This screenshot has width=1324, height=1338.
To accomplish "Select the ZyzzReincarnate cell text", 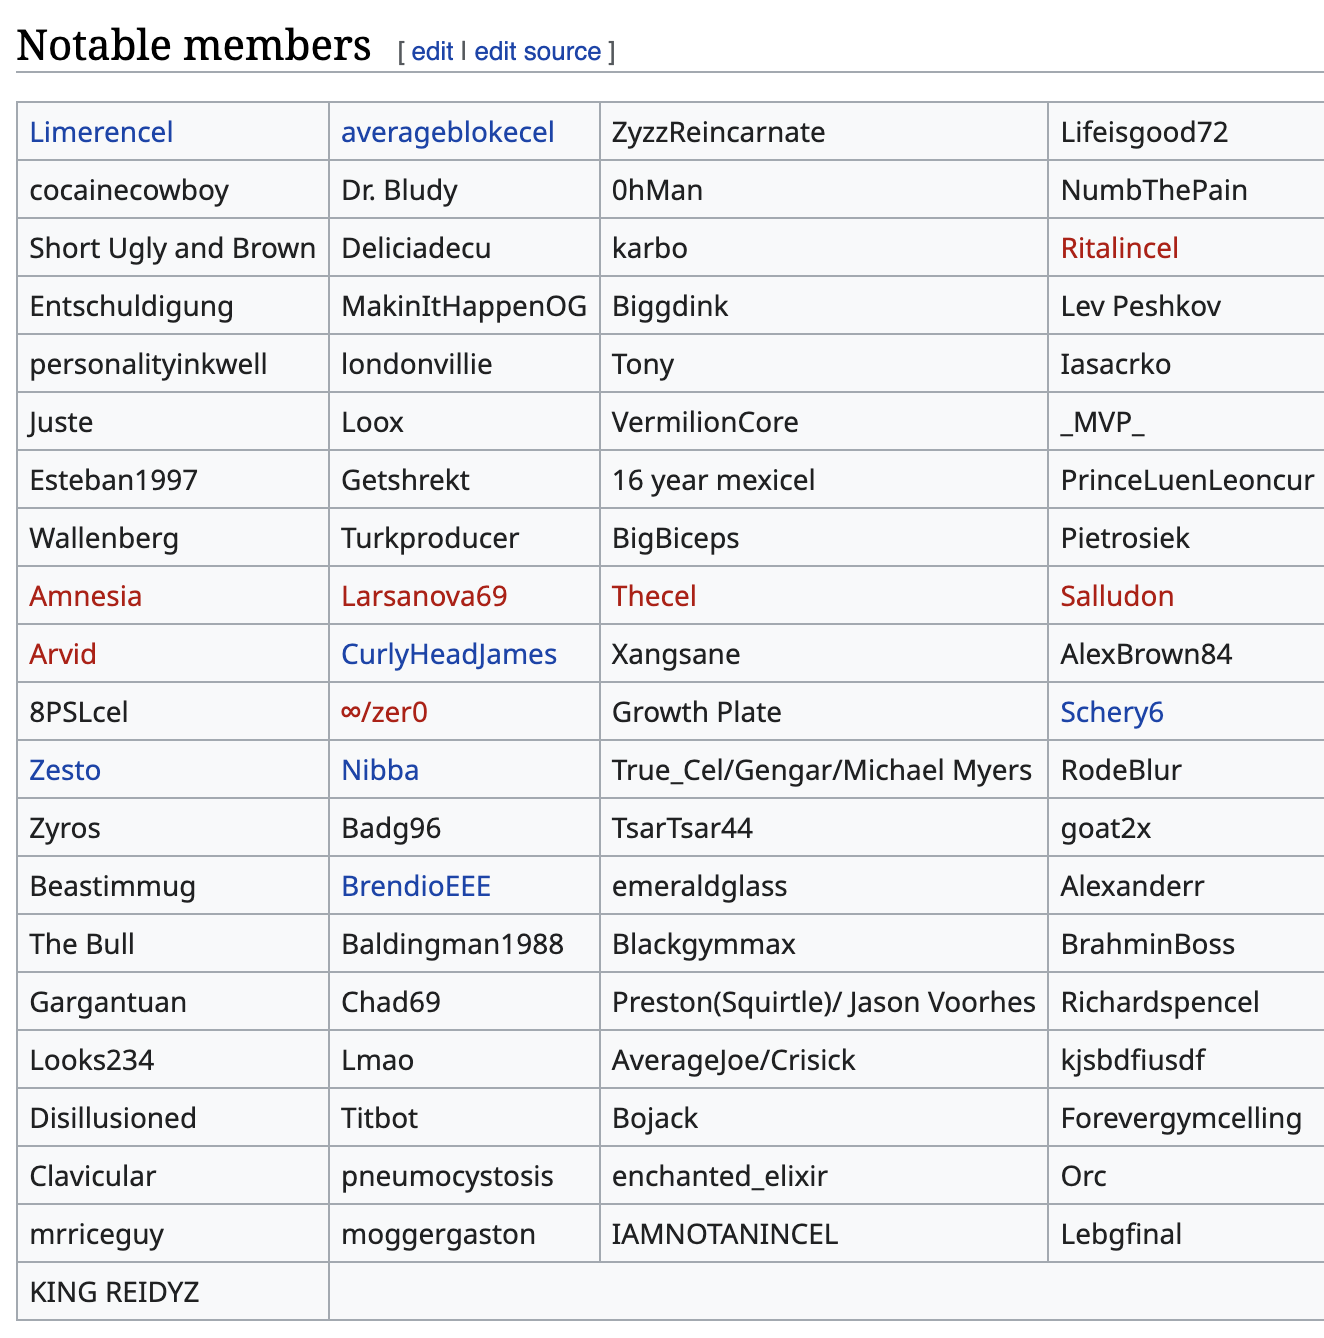I will (x=718, y=132).
